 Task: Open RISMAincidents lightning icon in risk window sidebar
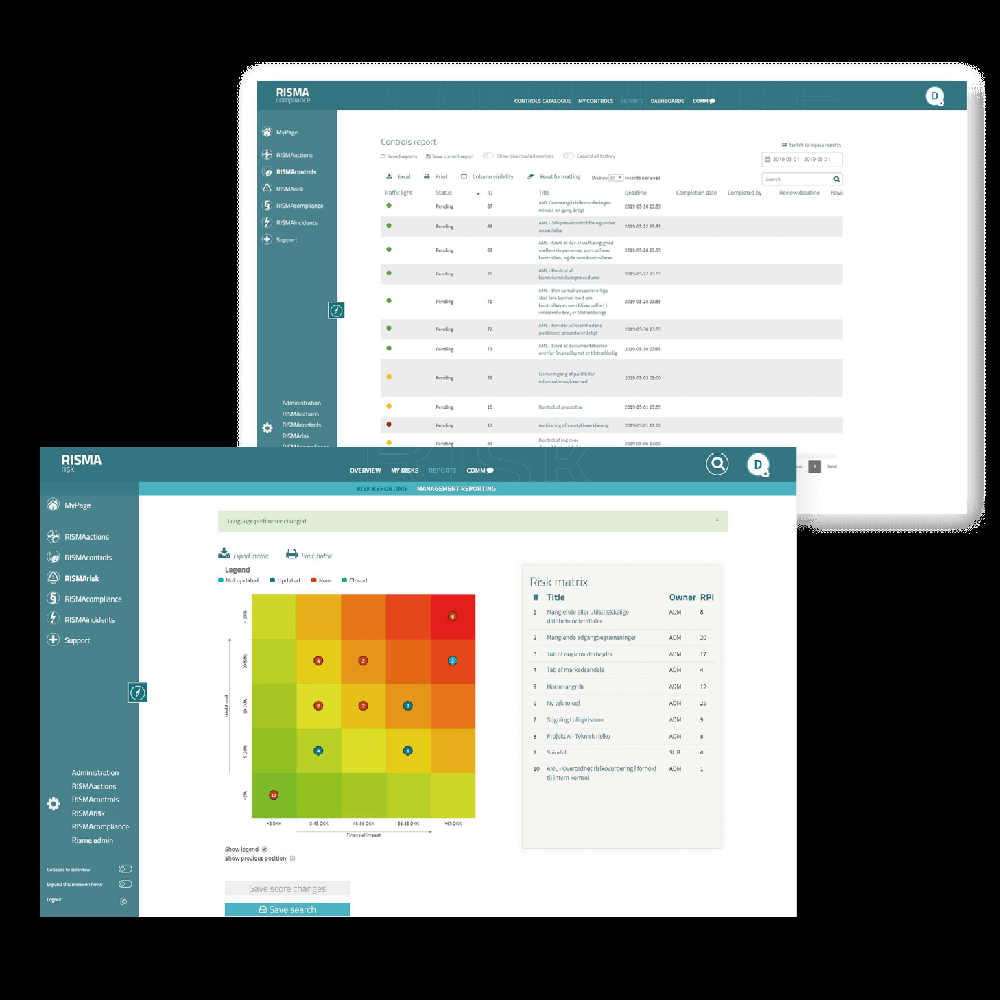53,619
